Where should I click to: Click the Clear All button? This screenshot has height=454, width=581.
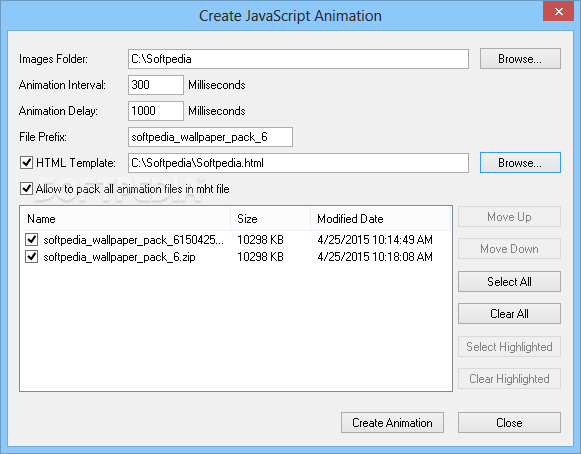(509, 314)
